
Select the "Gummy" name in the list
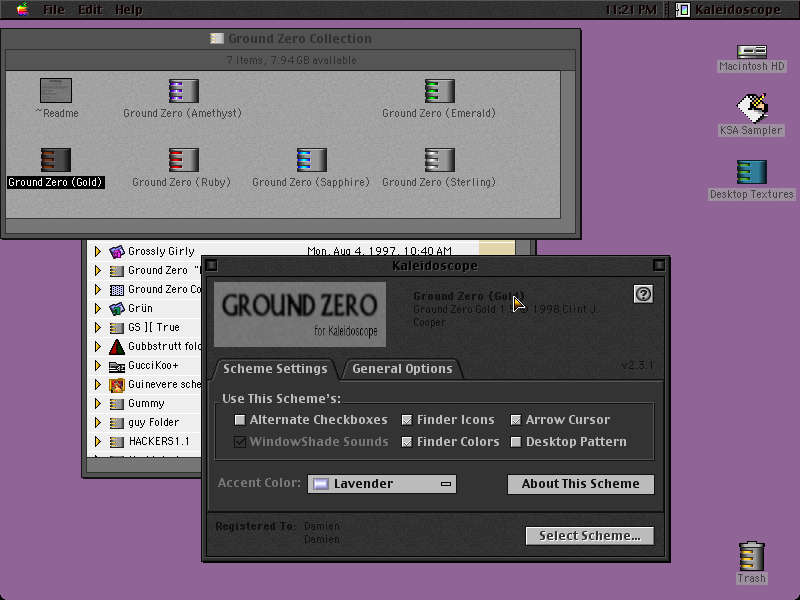[146, 404]
